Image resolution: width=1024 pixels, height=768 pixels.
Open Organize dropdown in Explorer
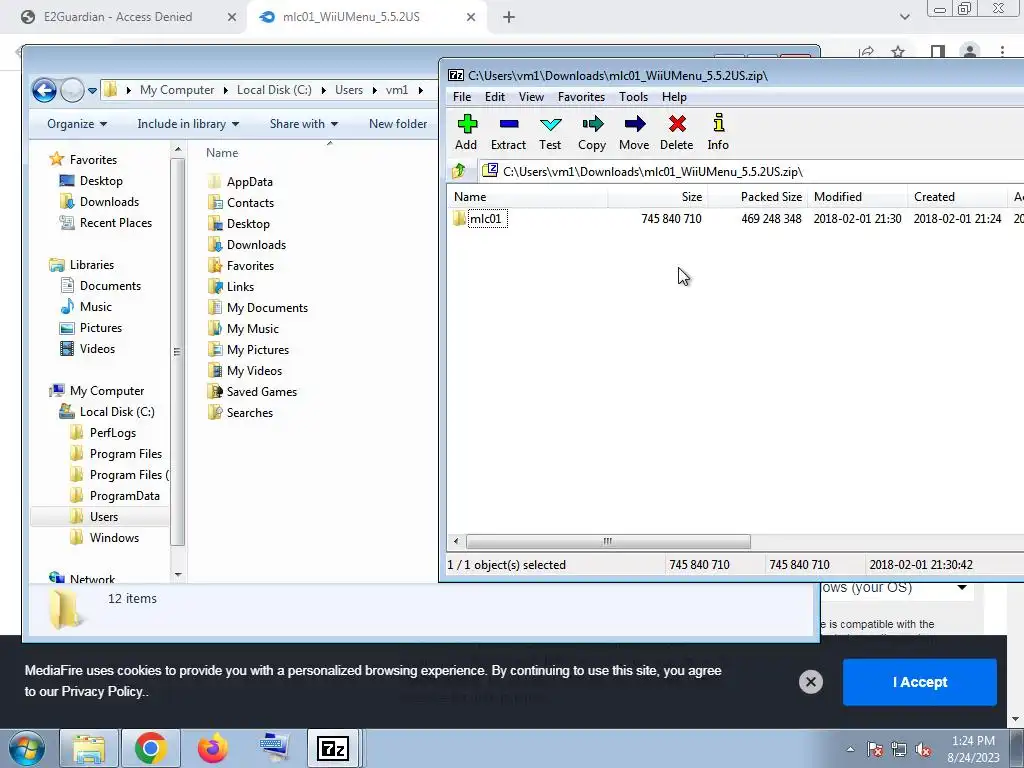pyautogui.click(x=77, y=123)
